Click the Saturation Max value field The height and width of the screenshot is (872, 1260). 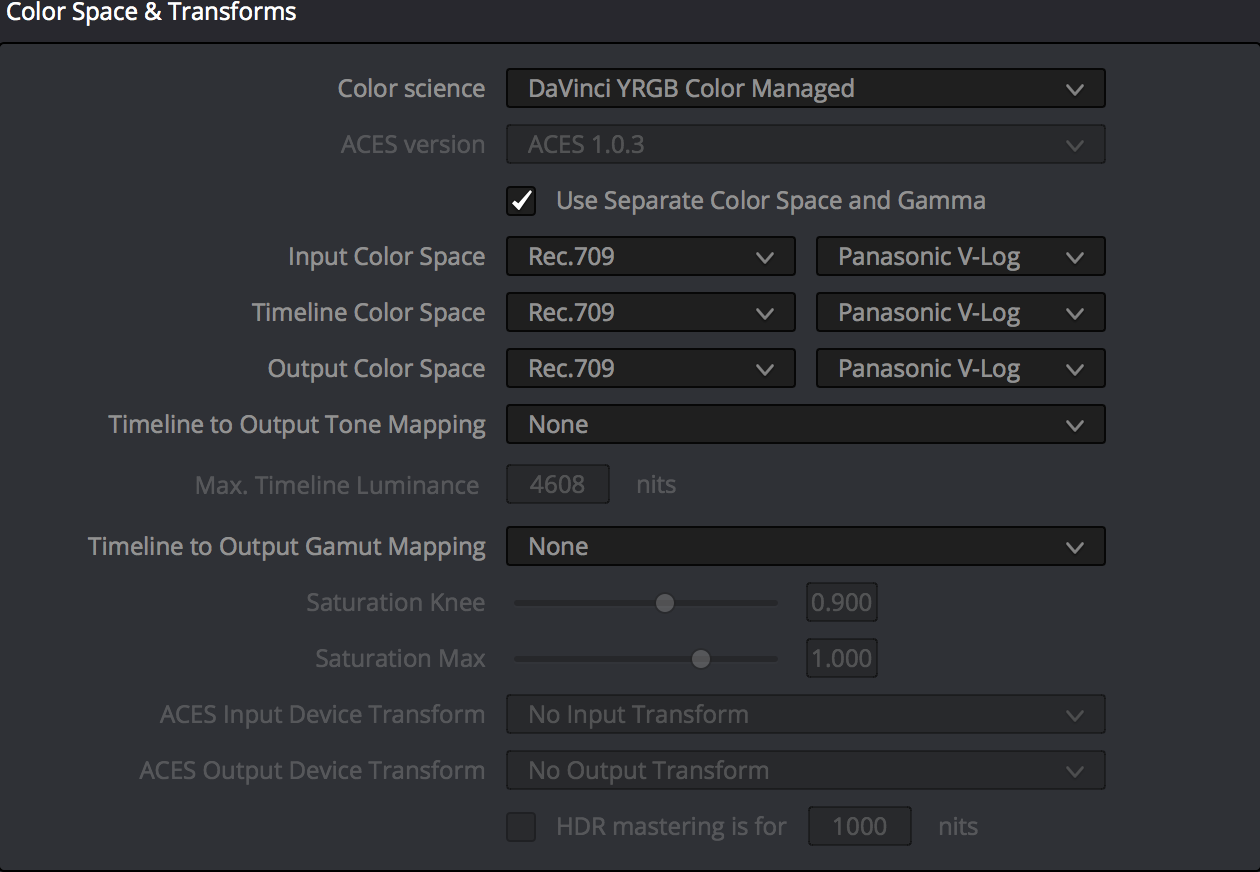pos(842,659)
